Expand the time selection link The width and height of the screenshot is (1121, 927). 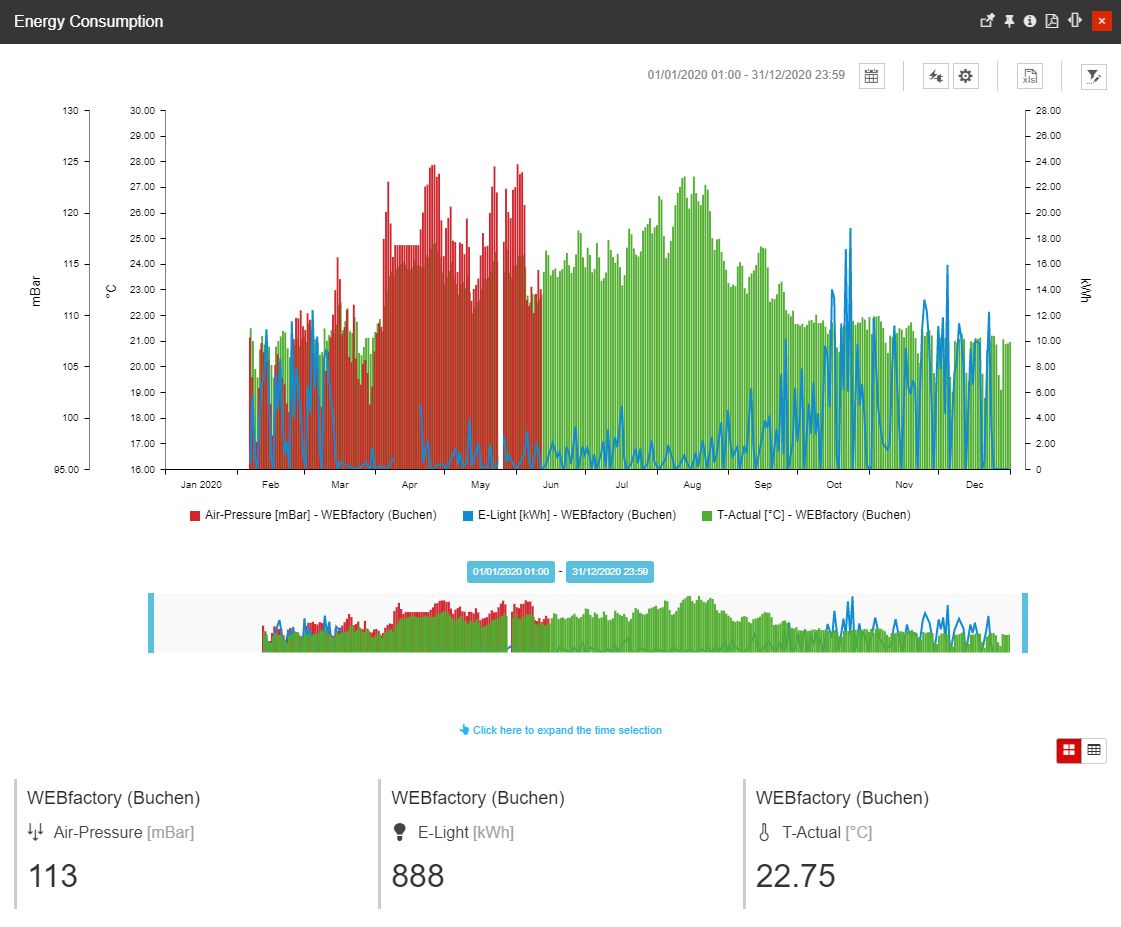(561, 730)
